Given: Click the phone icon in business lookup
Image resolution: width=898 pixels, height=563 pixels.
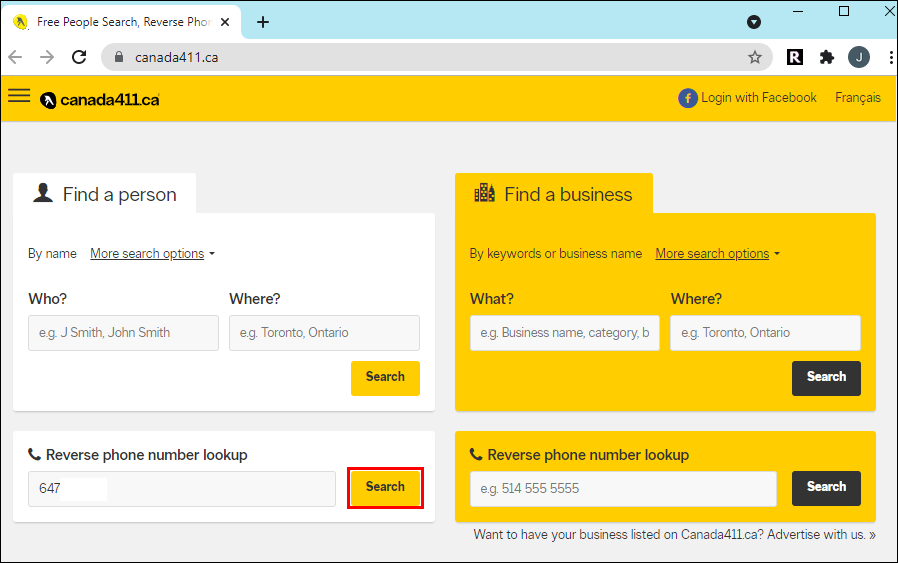Looking at the screenshot, I should tap(476, 454).
